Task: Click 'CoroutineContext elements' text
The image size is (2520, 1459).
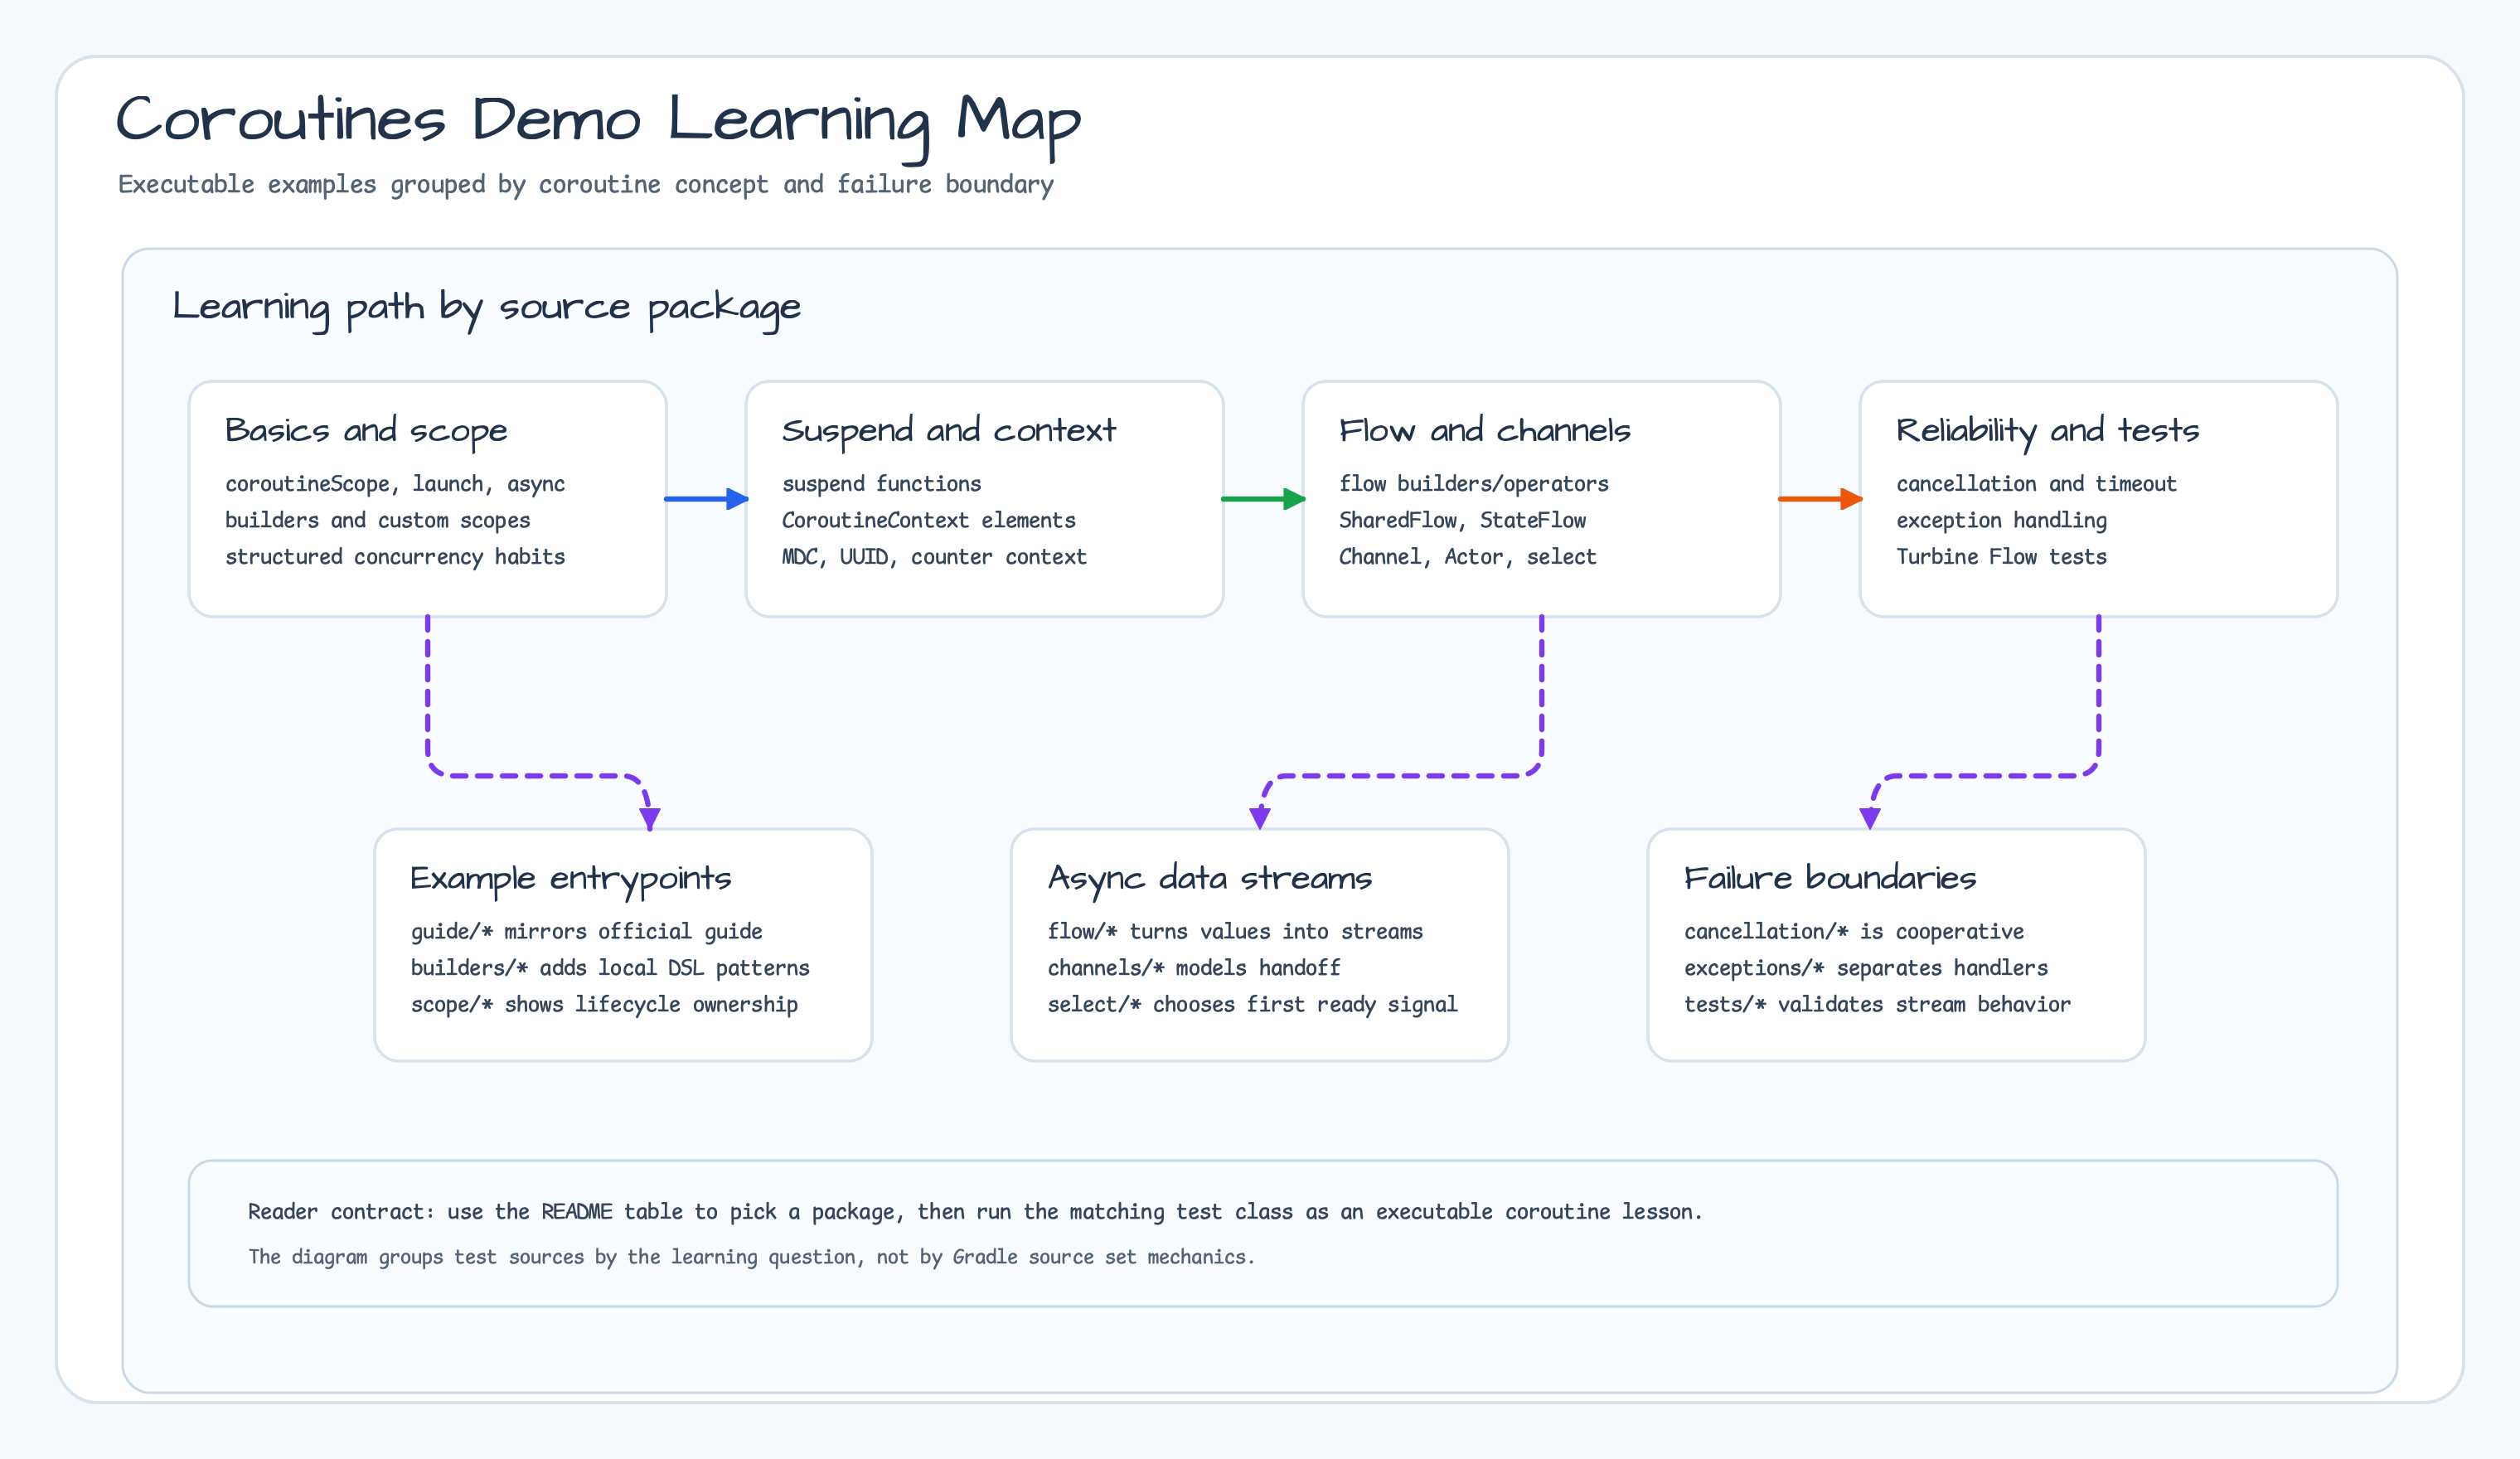Action: 929,520
